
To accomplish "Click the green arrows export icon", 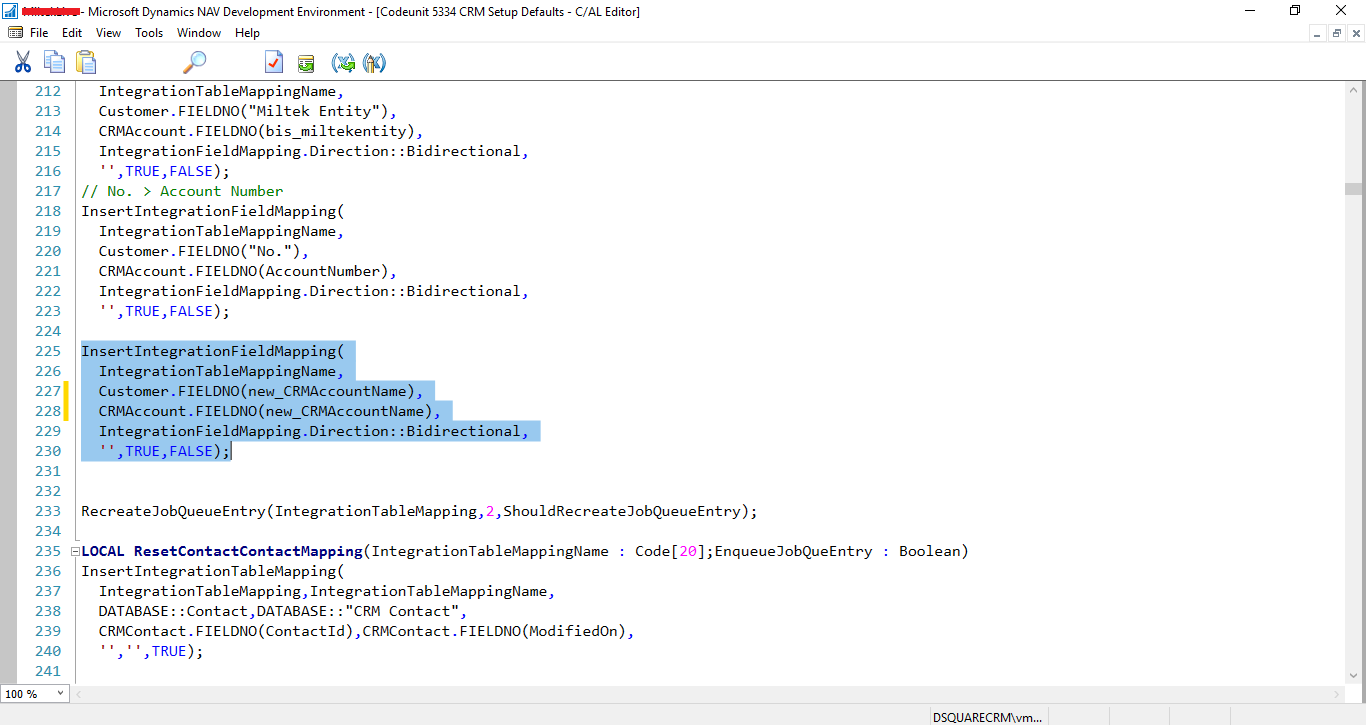I will pyautogui.click(x=344, y=61).
